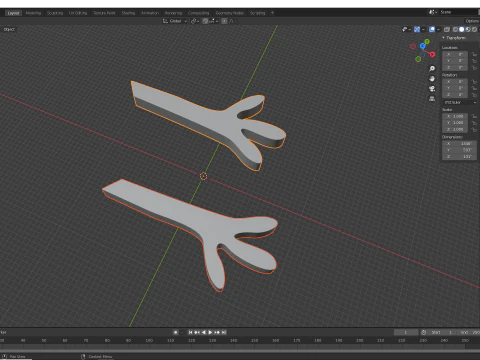Click the blue Z axis gizmo ball
This screenshot has height=360, width=480.
(423, 46)
